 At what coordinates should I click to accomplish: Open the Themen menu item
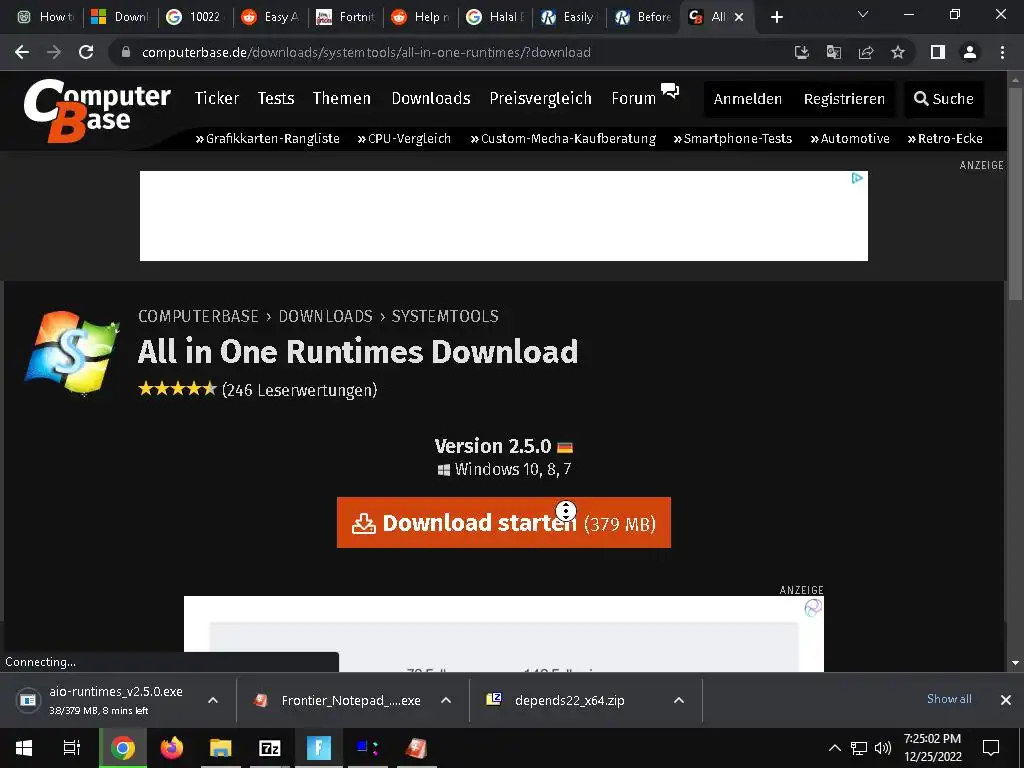coord(342,99)
